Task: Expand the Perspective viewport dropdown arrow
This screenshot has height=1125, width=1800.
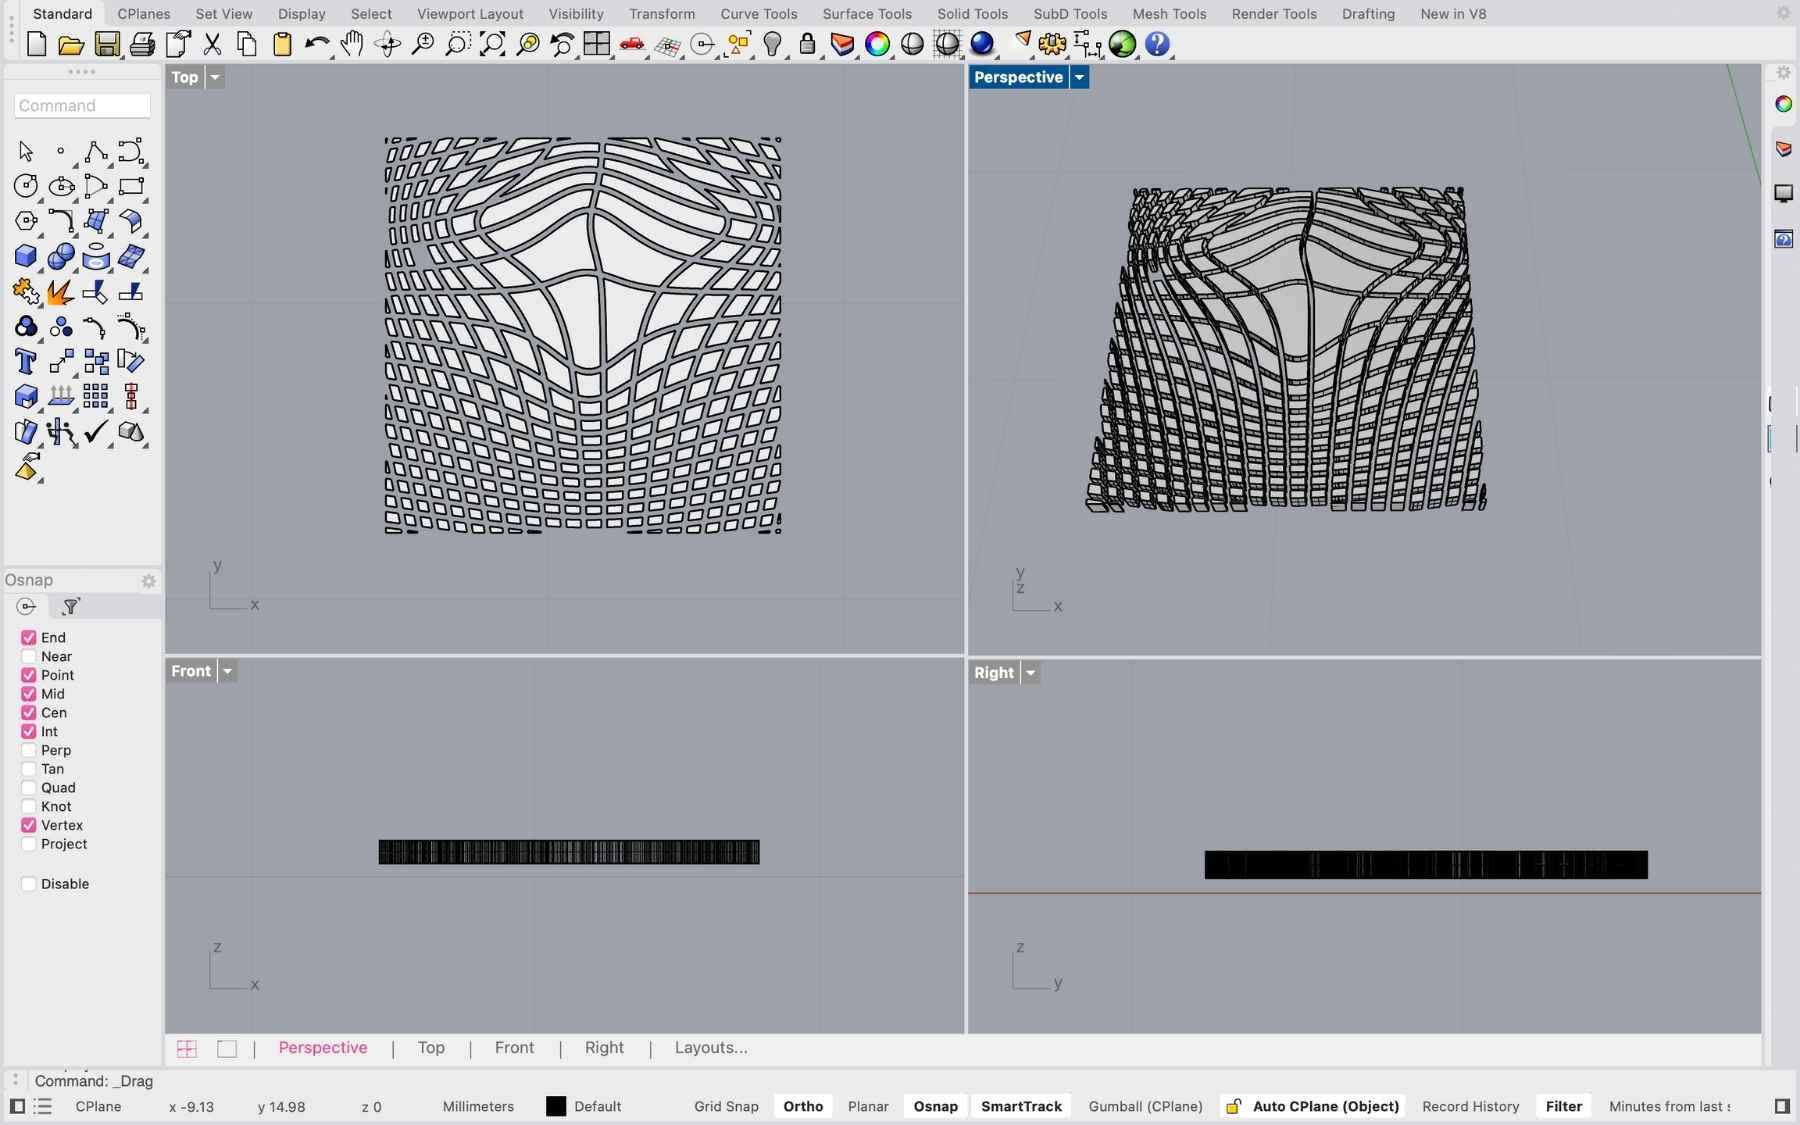Action: [1079, 77]
